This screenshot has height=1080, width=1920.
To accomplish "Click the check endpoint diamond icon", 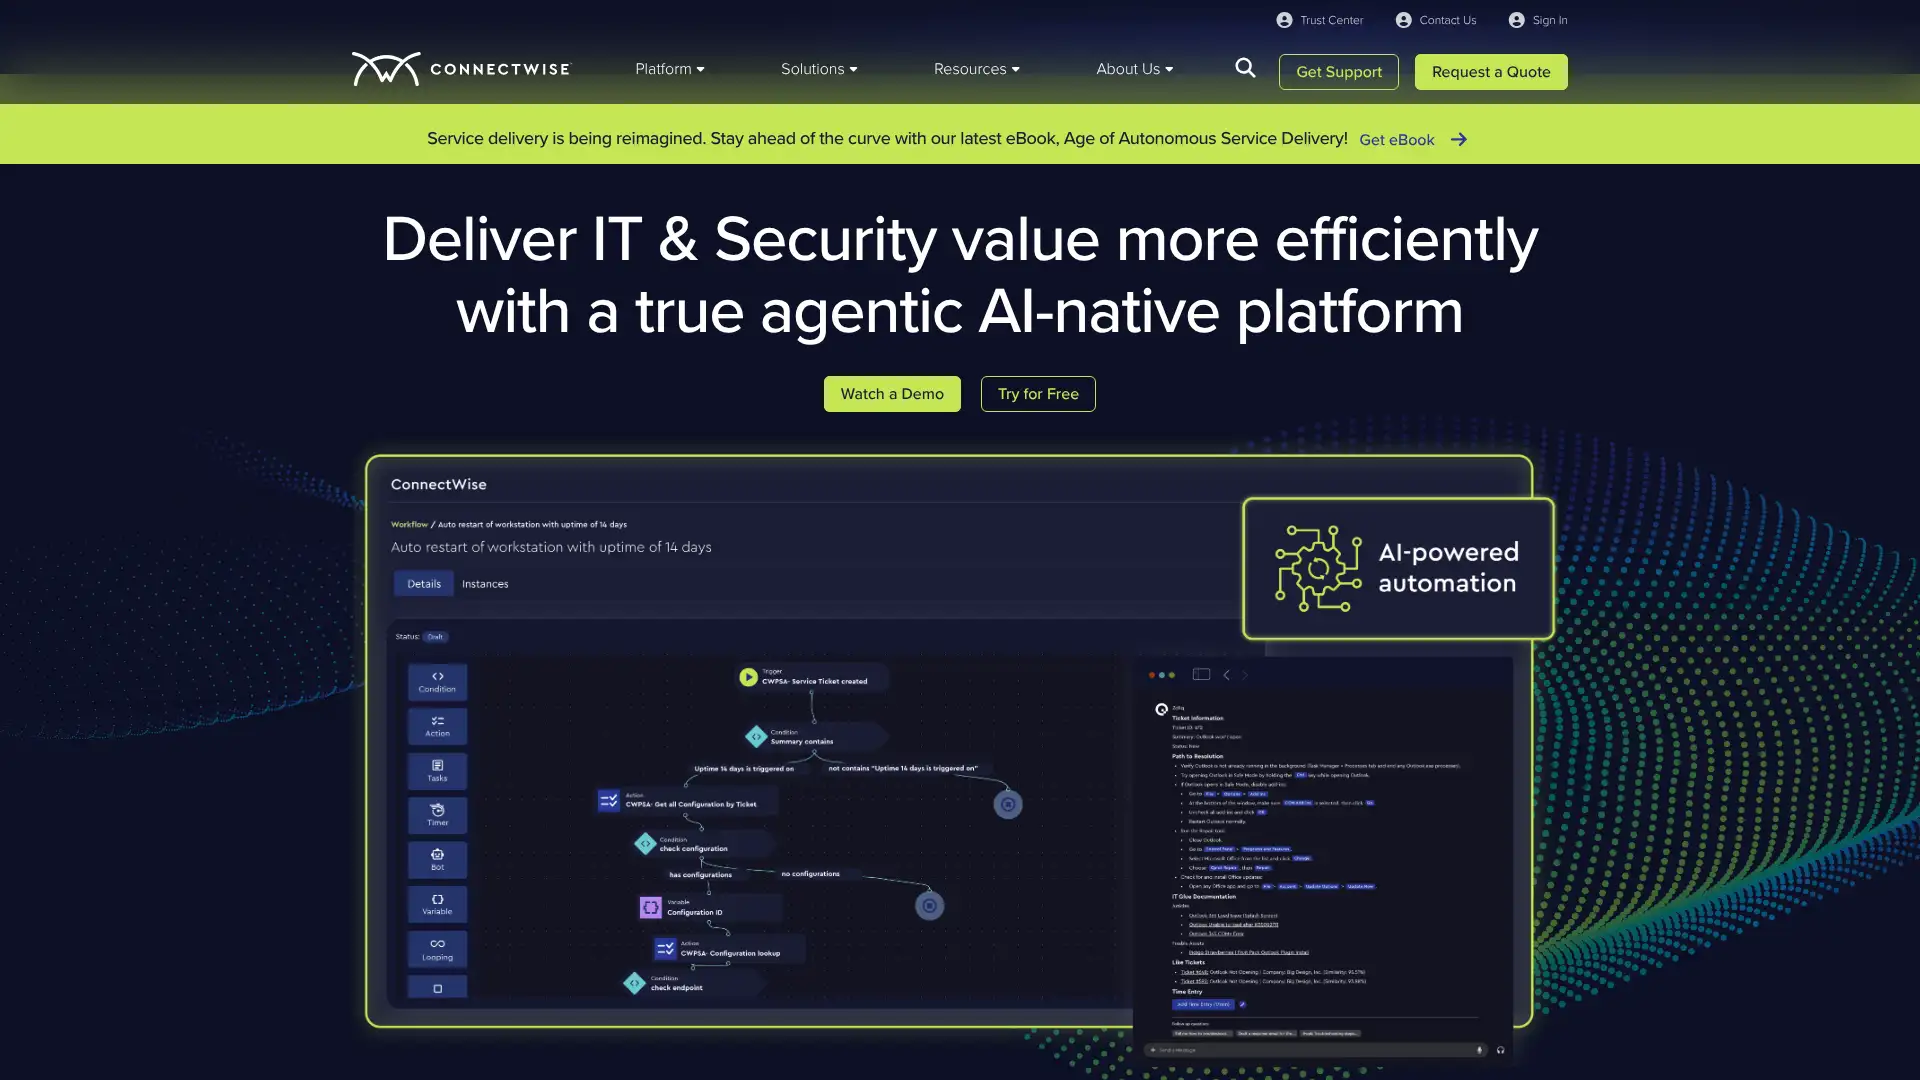I will 634,983.
